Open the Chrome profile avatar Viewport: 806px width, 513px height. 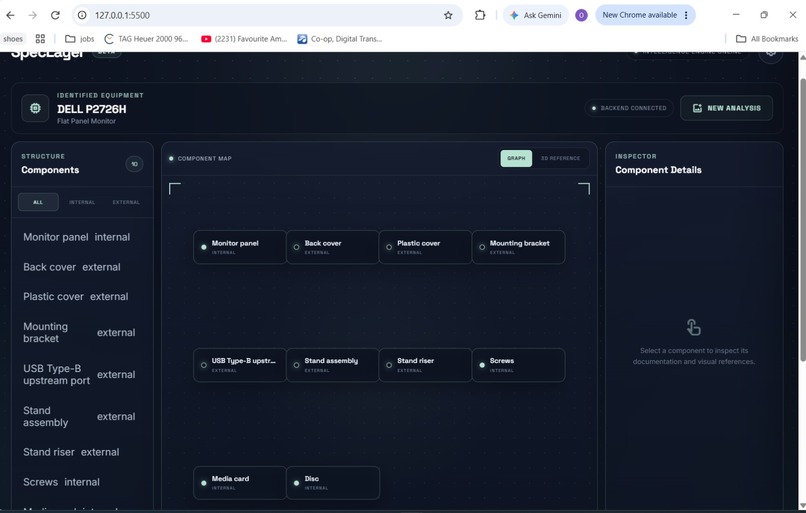(x=581, y=15)
